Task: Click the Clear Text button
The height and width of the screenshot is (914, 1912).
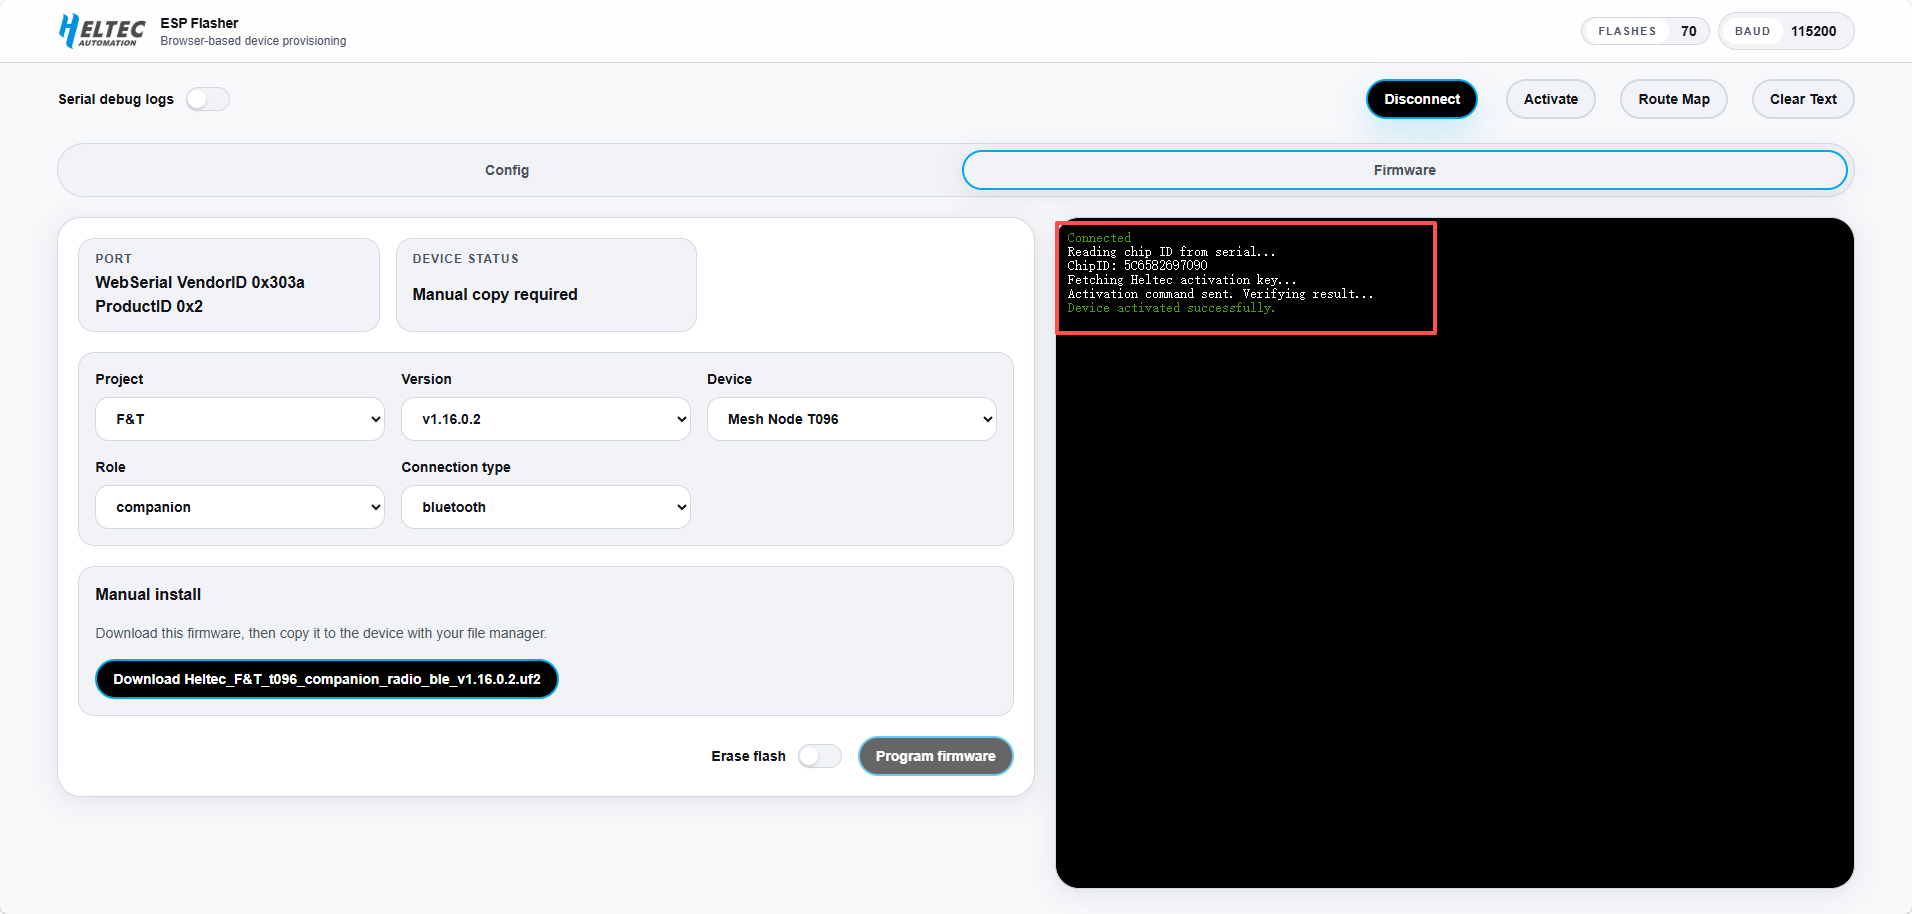Action: pos(1803,99)
